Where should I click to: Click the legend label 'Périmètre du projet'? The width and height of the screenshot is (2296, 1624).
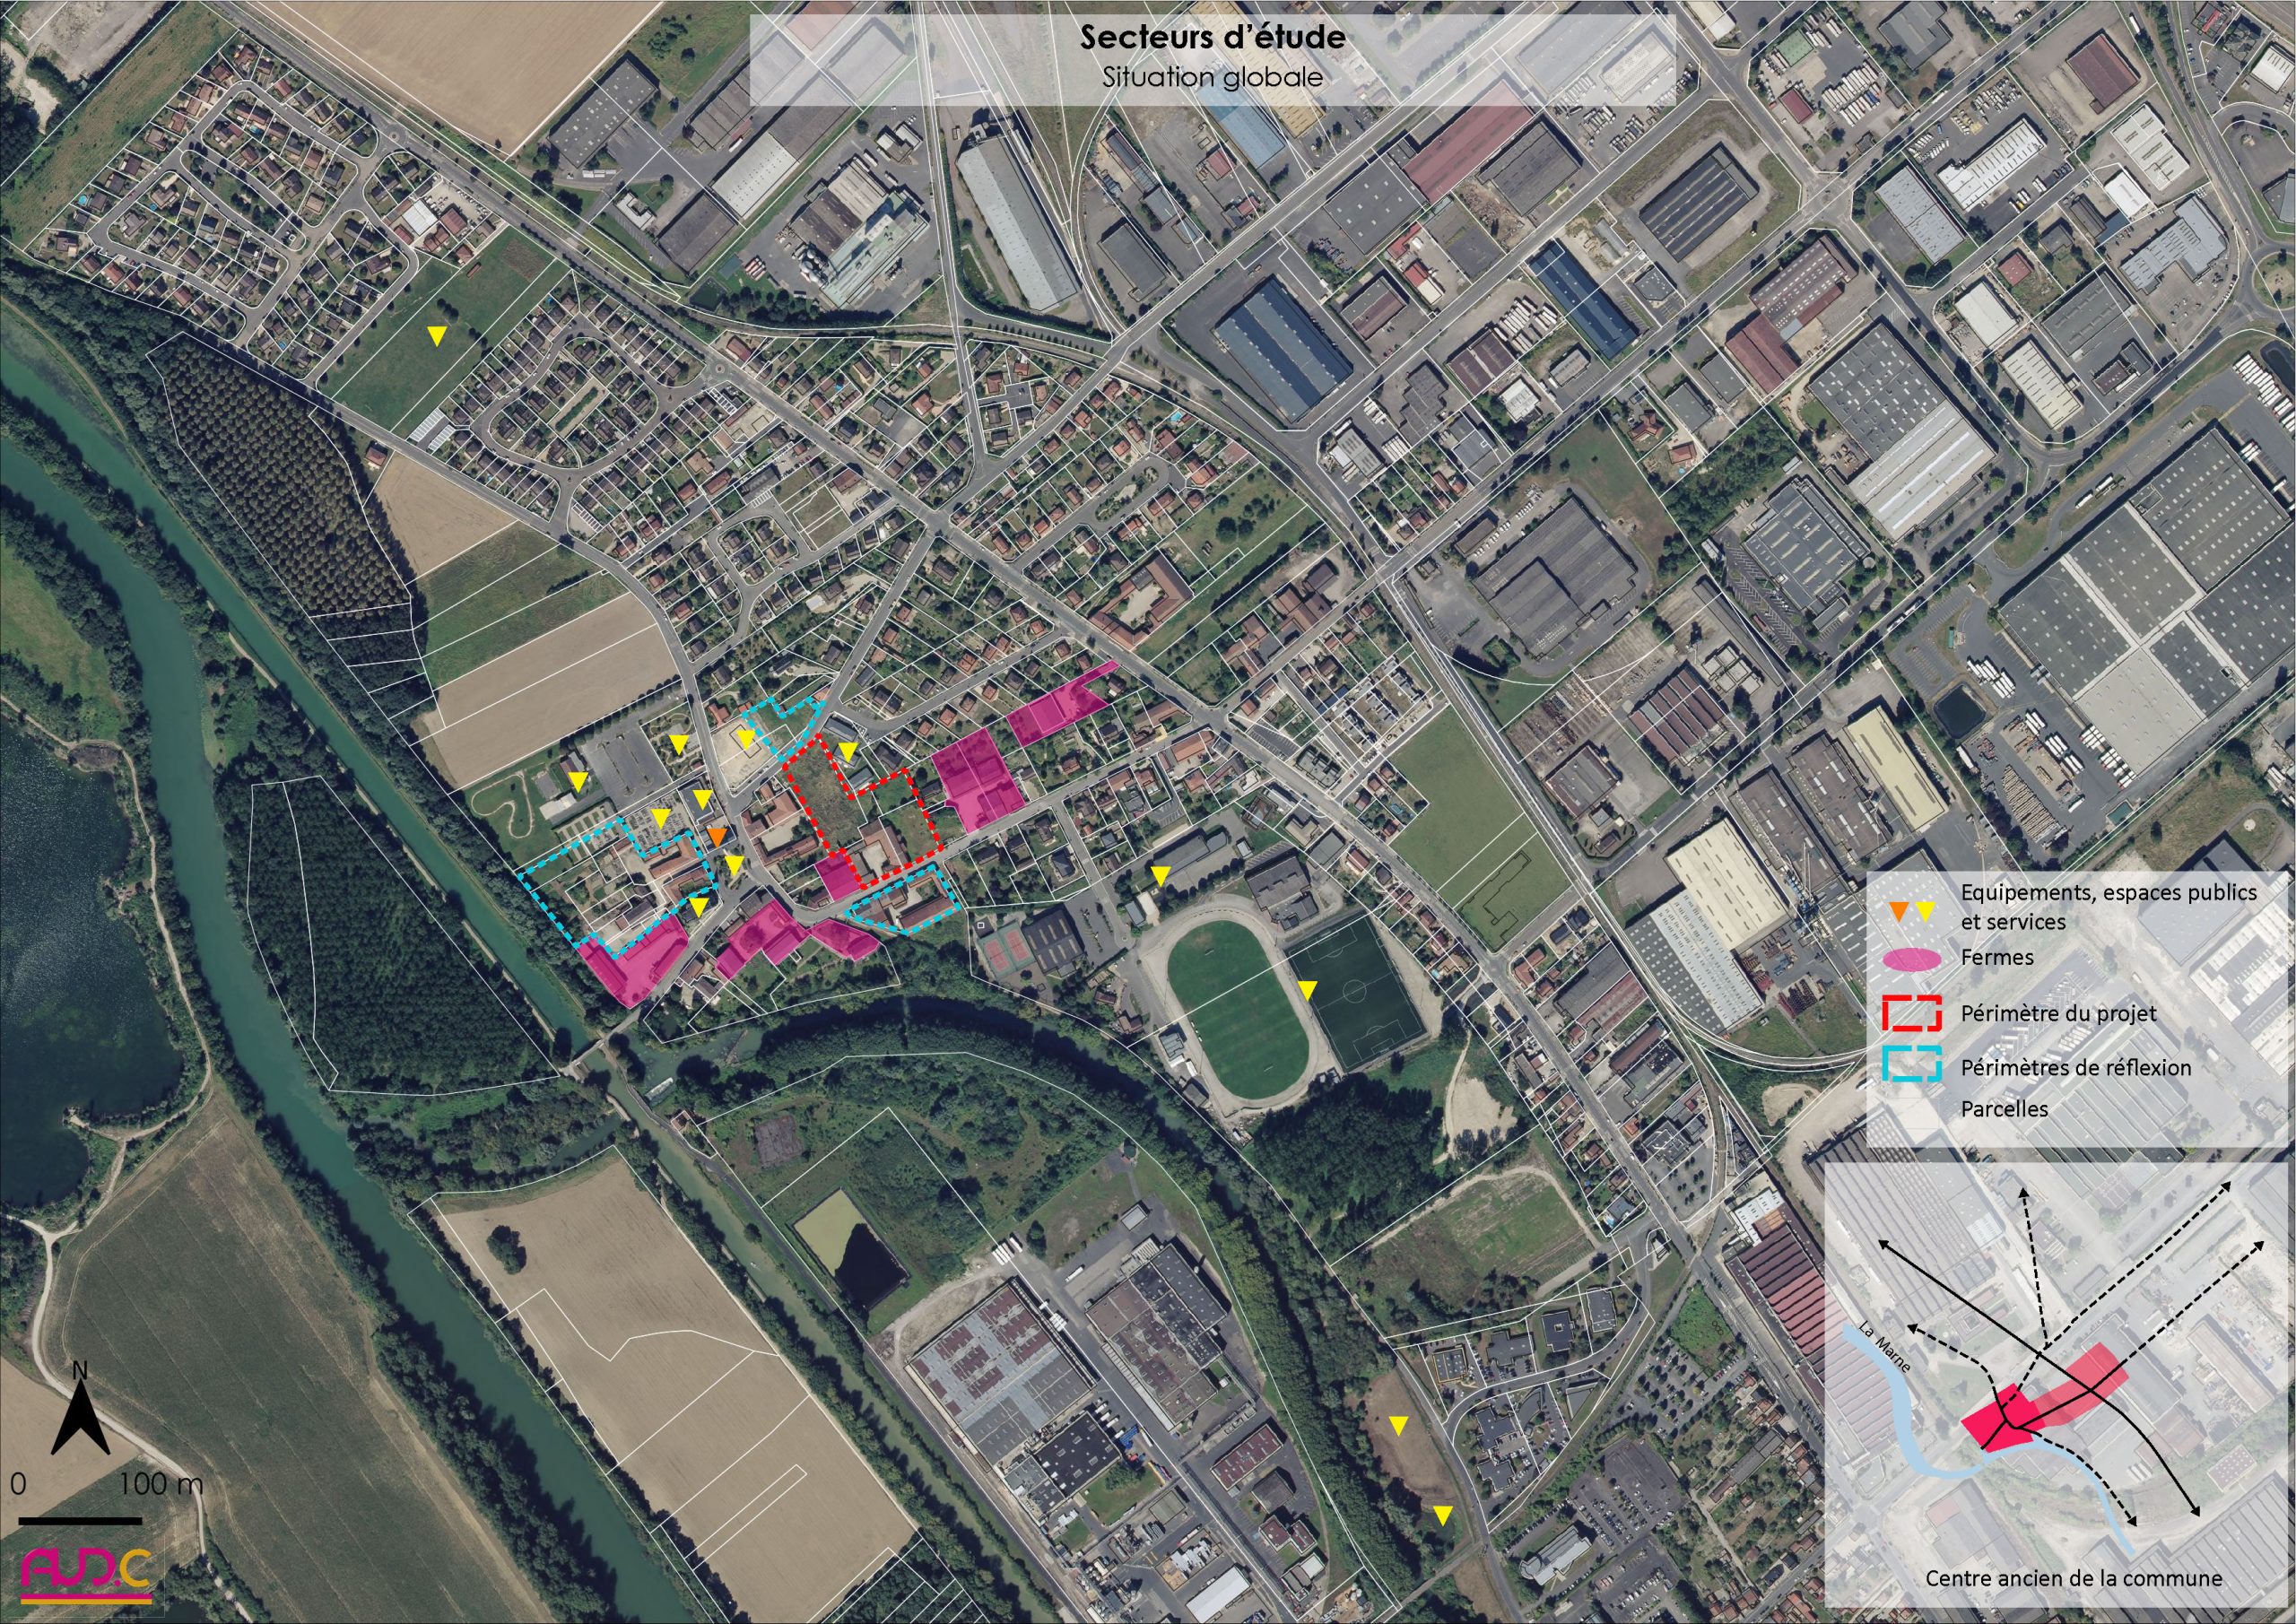click(x=2058, y=1013)
